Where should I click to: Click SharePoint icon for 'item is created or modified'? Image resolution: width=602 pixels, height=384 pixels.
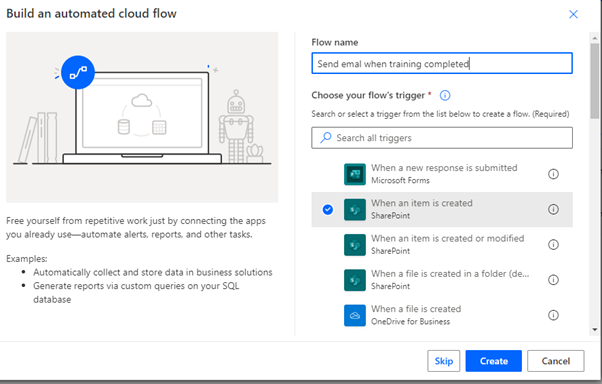[x=355, y=245]
